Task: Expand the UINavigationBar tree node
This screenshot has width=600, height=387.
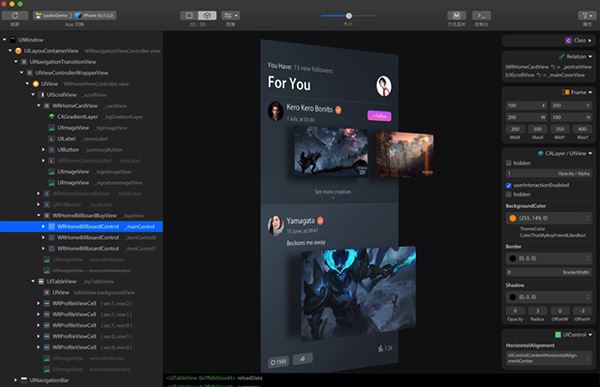Action: [16, 380]
